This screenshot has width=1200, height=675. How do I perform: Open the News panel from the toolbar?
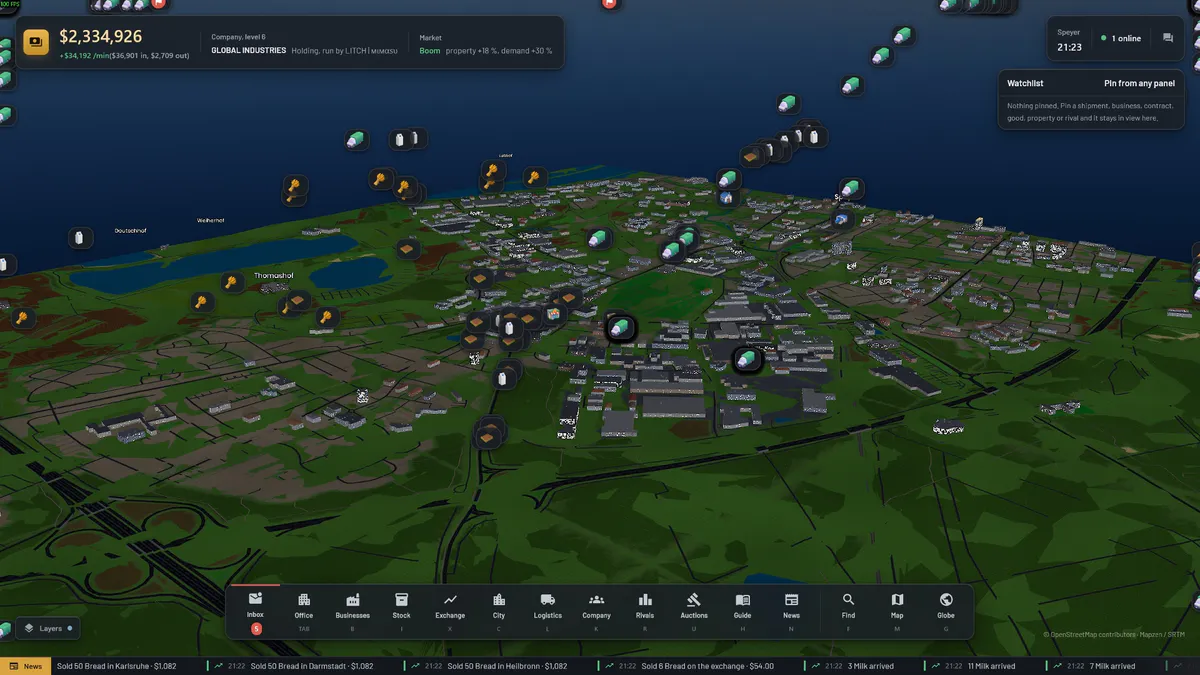791,611
